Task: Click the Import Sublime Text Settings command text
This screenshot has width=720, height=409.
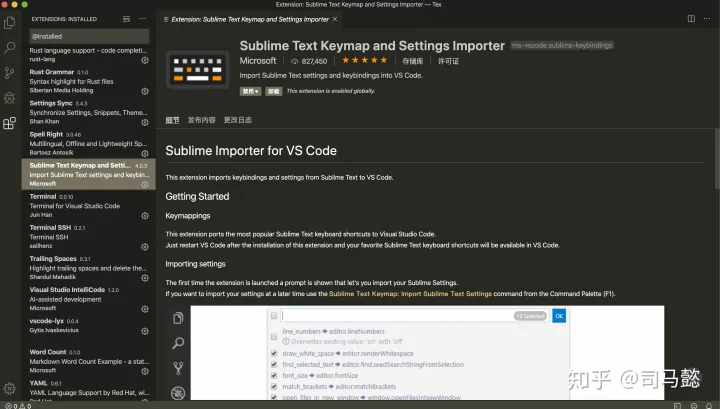Action: point(410,294)
